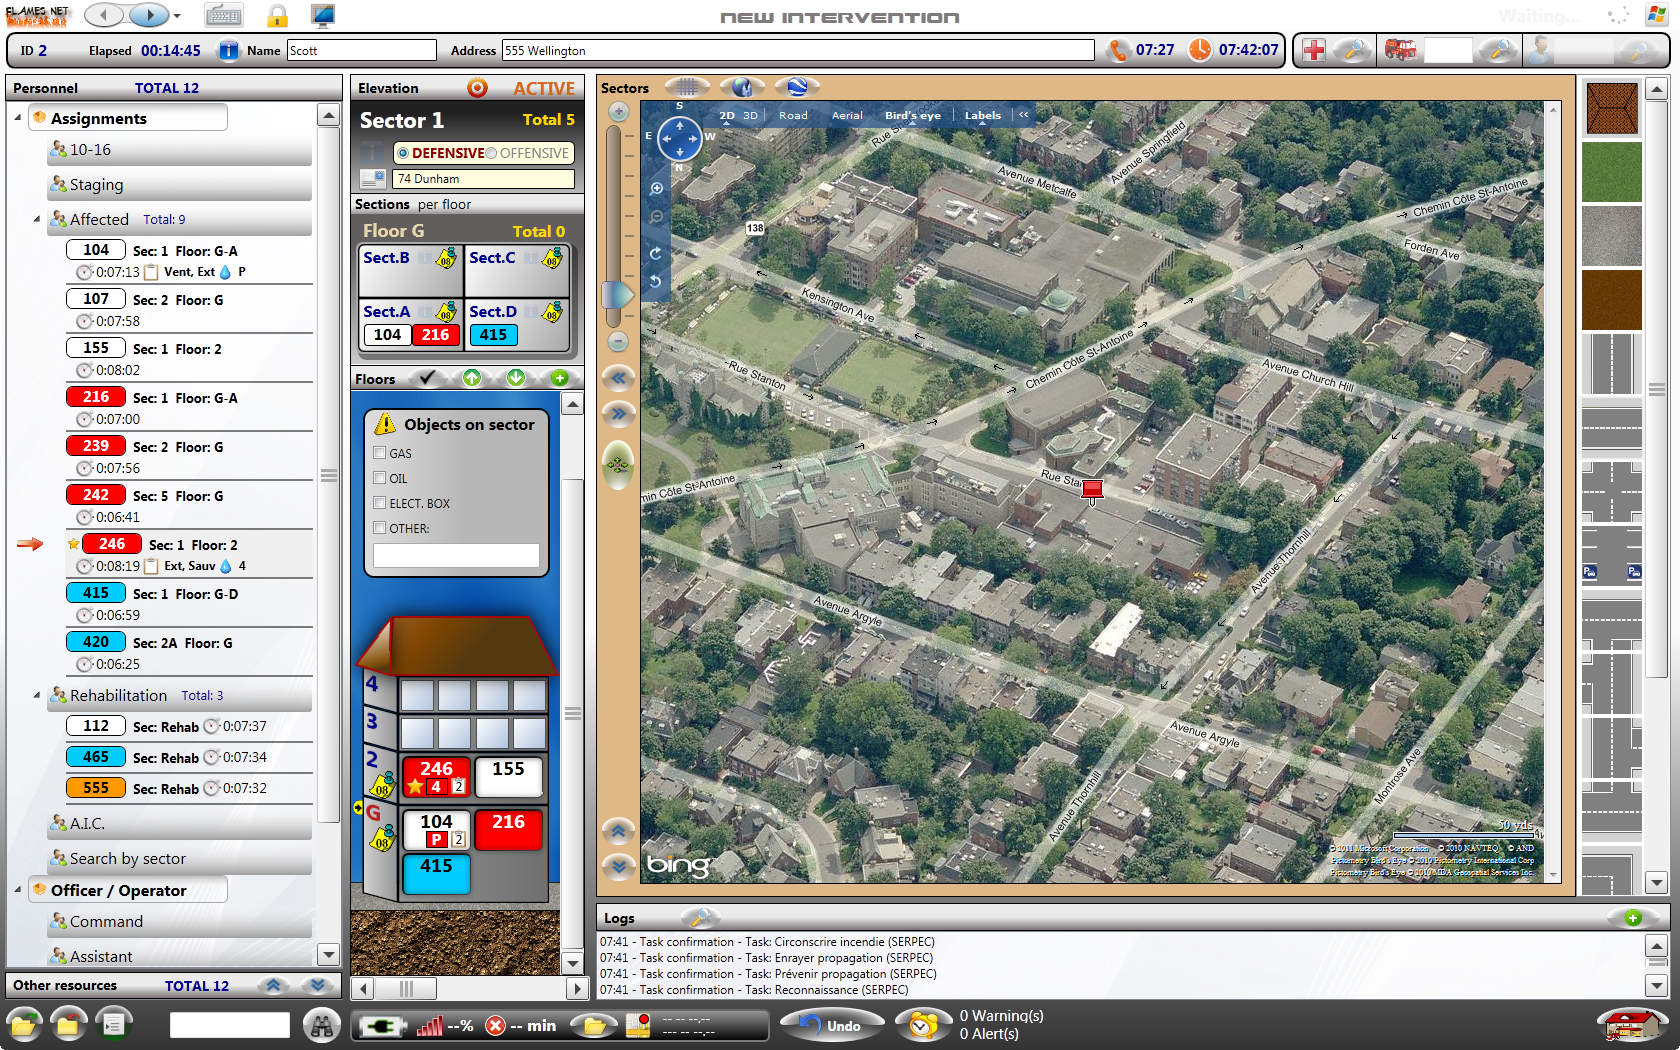Select the green grass texture swatch
Screen dimensions: 1680x1050
tap(1611, 172)
